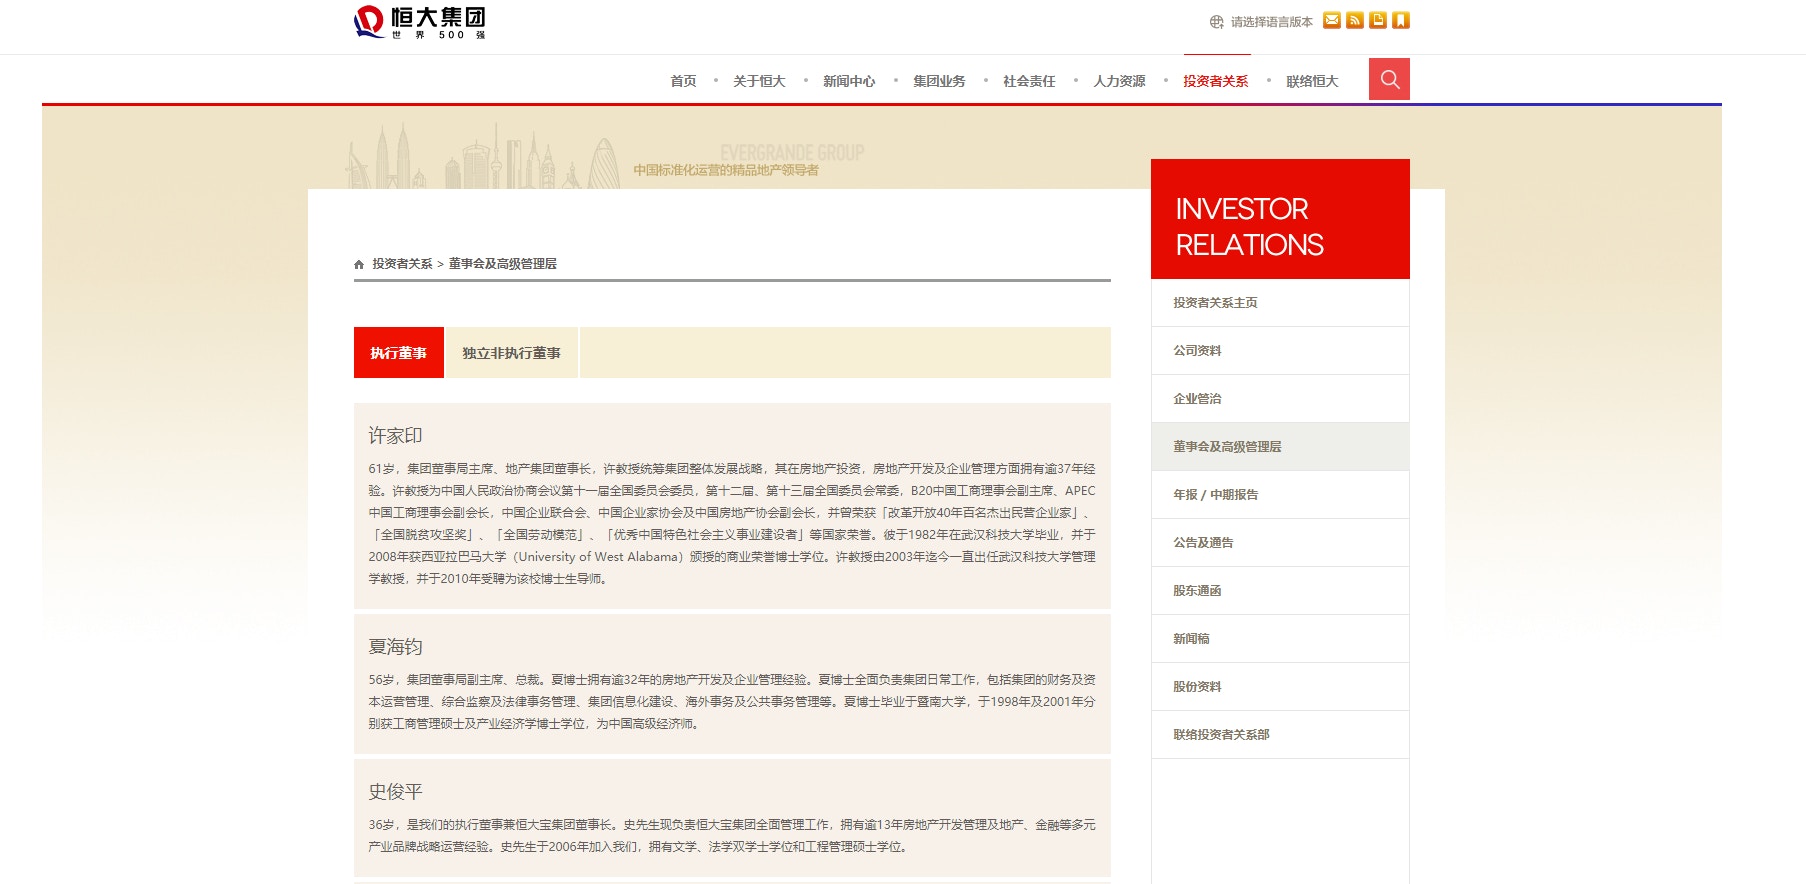Go to 首页 in navigation

click(x=683, y=81)
